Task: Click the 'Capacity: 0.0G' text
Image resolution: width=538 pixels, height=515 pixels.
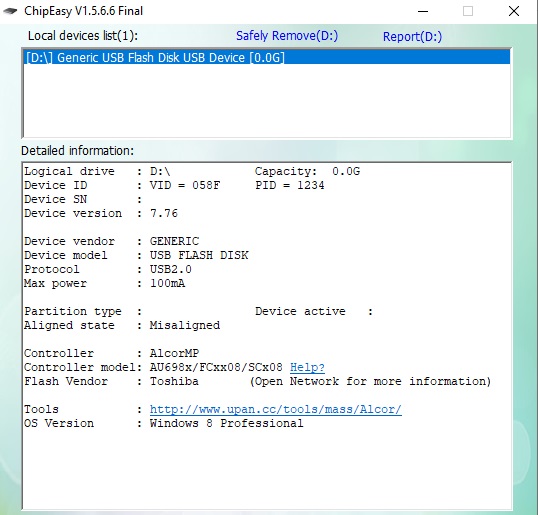Action: click(307, 171)
